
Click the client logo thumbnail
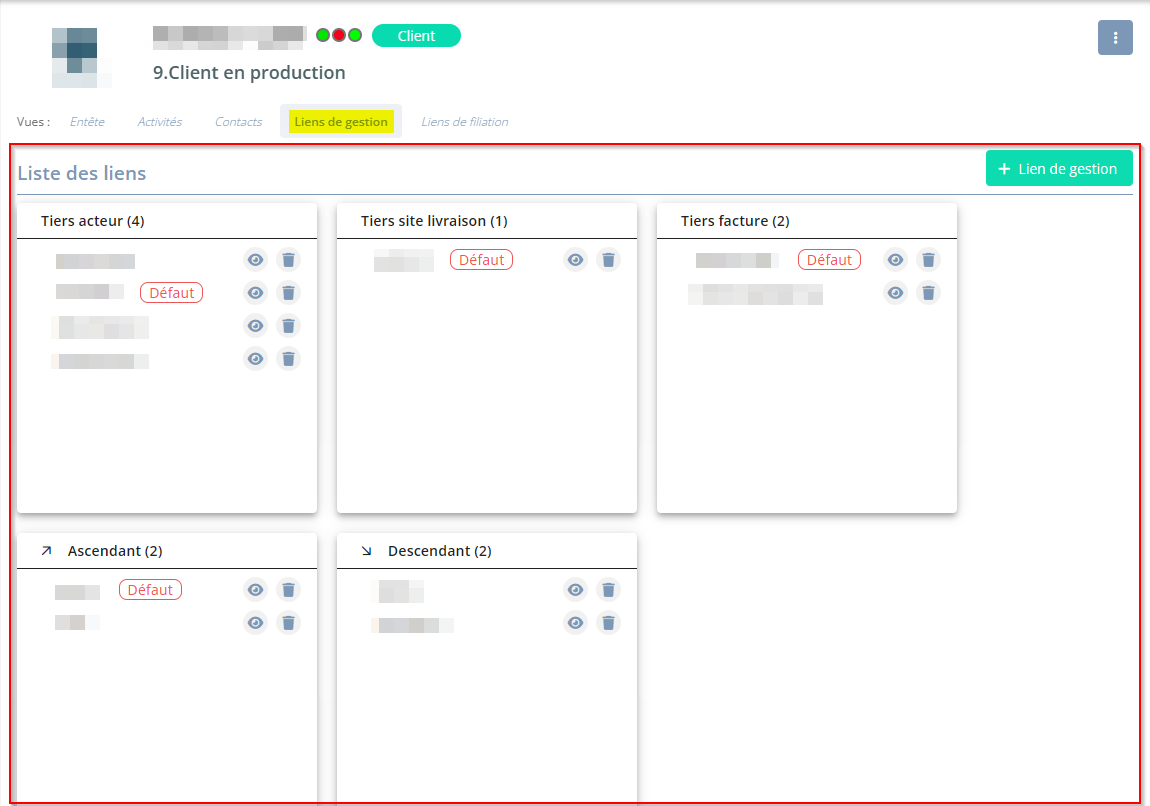[75, 57]
